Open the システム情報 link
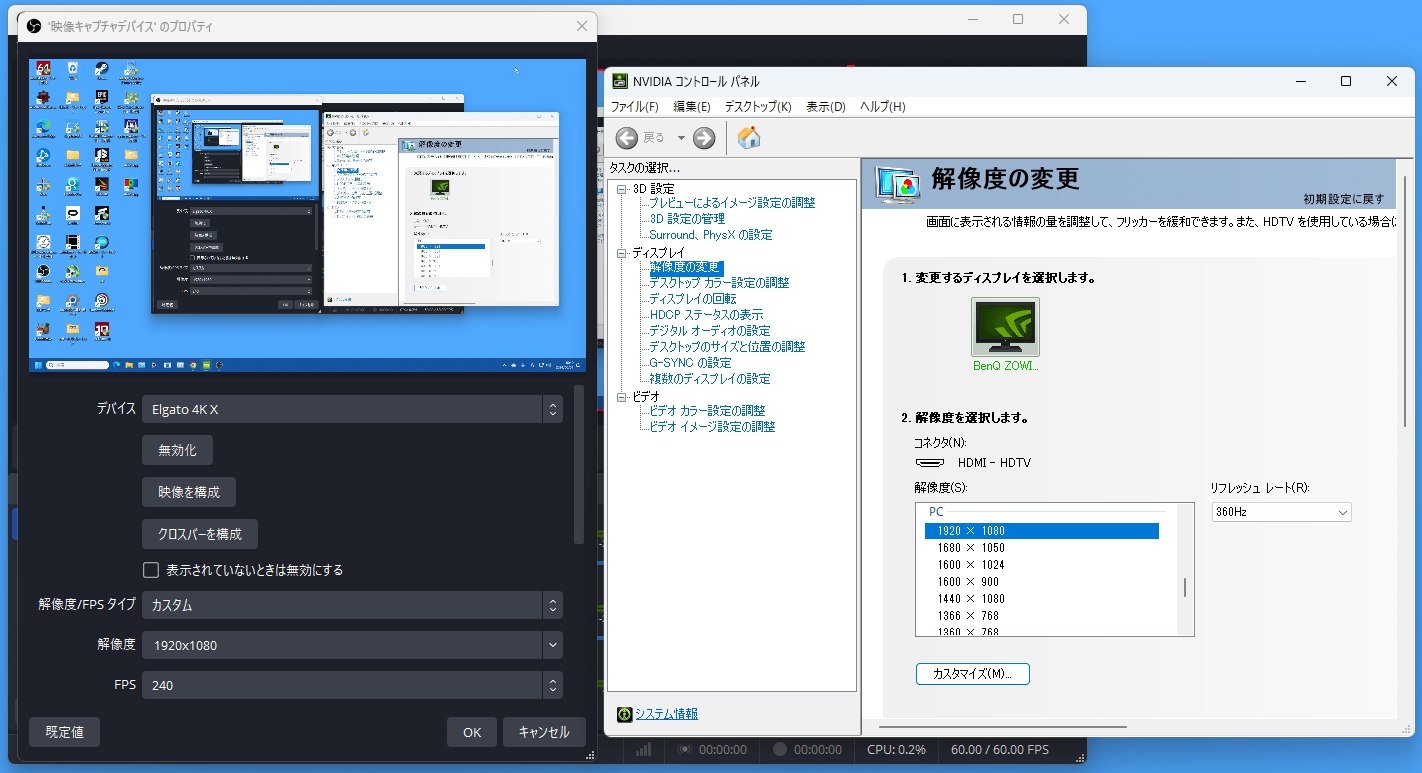This screenshot has width=1422, height=773. tap(666, 714)
